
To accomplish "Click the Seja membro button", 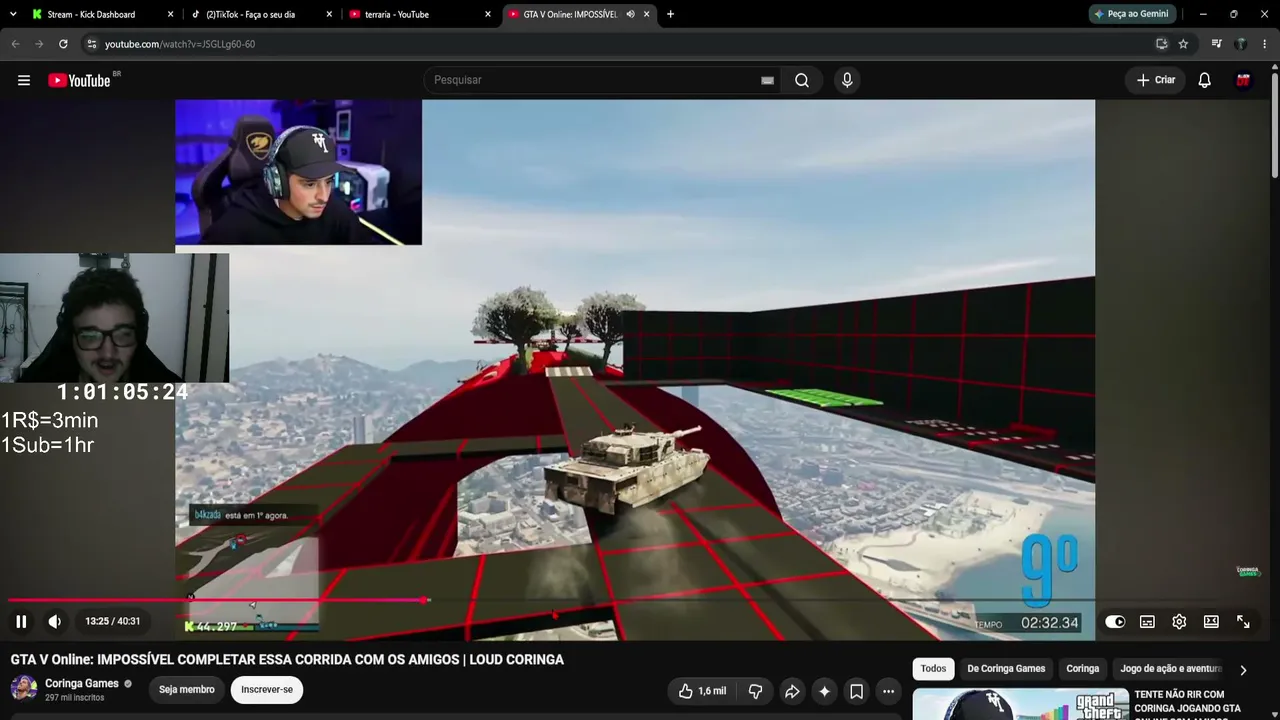I will click(187, 690).
